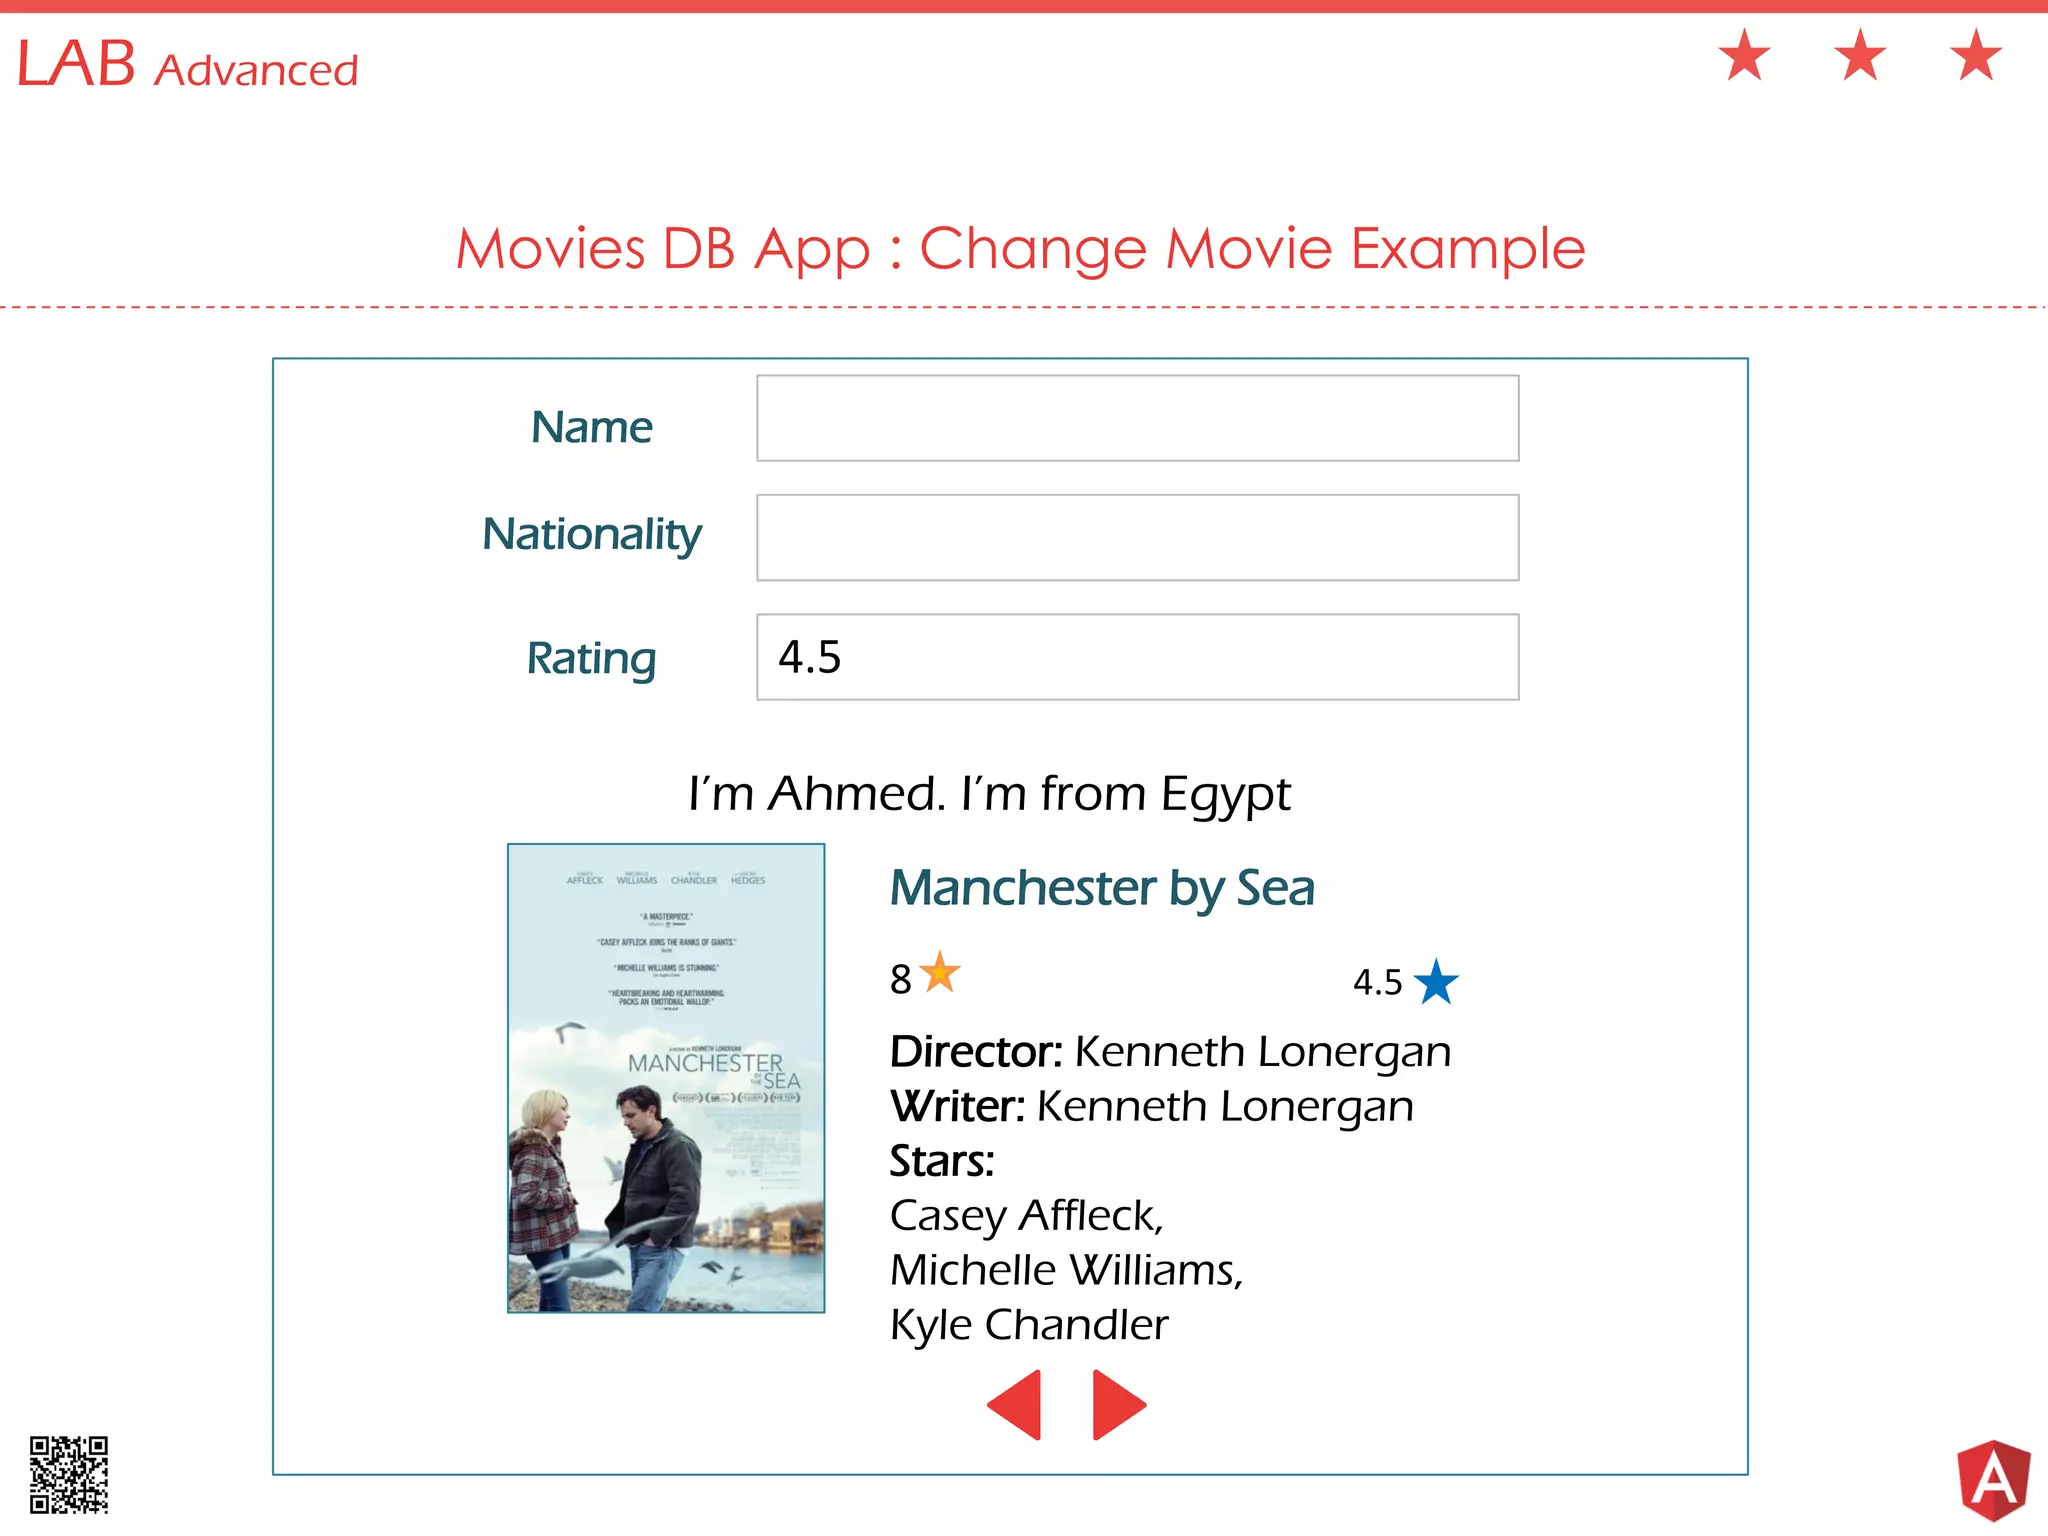Open the Manchester by Sea poster thumbnail
This screenshot has width=2048, height=1536.
666,1078
